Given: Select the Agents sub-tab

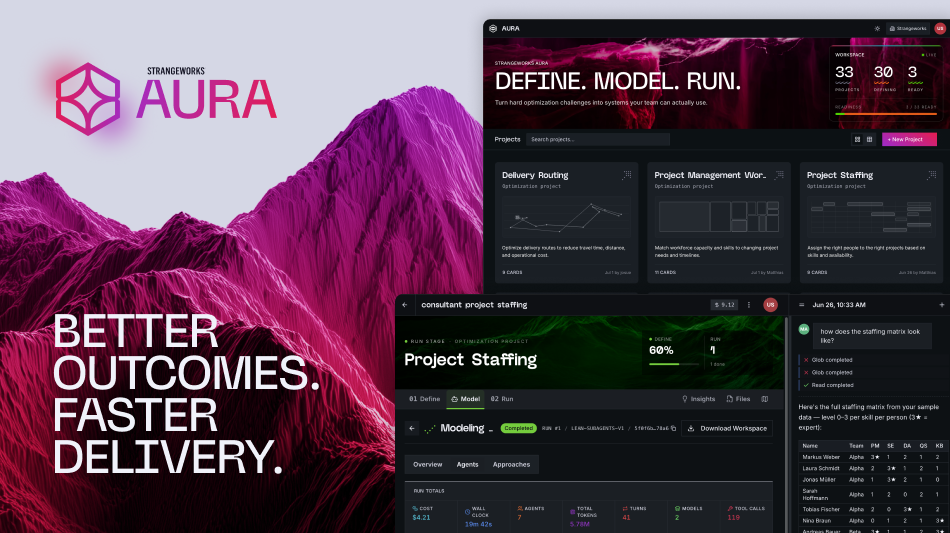Looking at the screenshot, I should 467,465.
